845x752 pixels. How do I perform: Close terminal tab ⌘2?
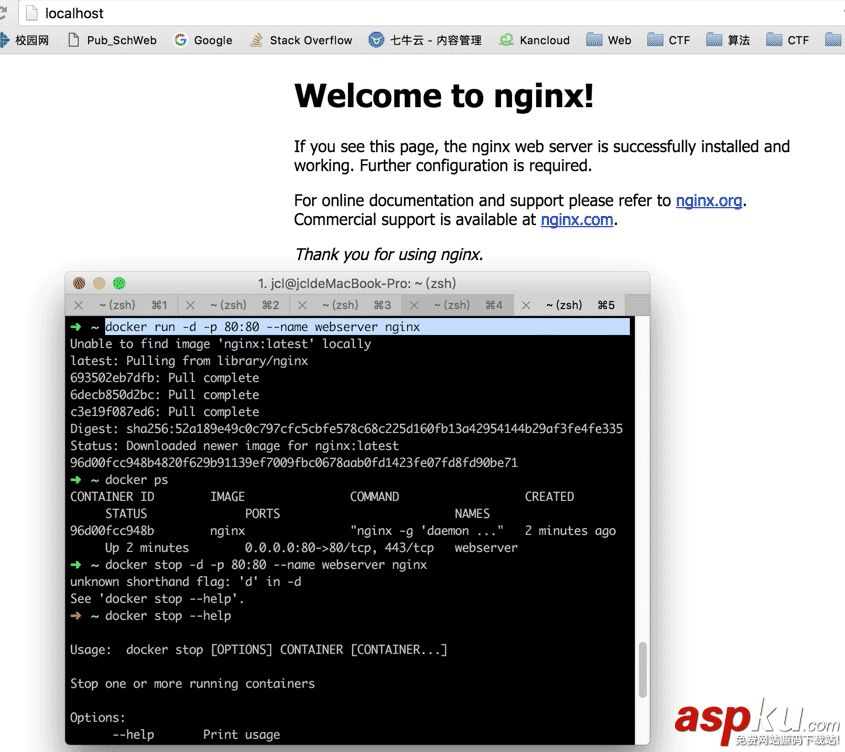190,305
